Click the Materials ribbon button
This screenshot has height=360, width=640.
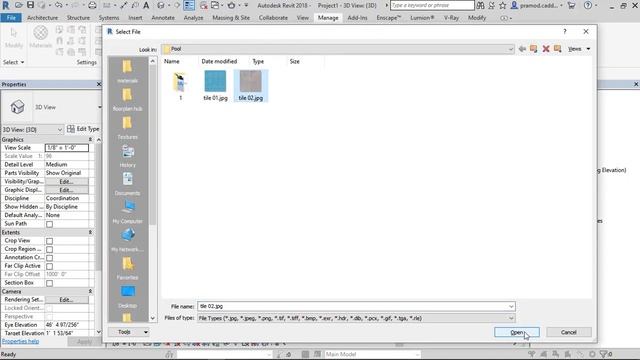click(x=40, y=37)
